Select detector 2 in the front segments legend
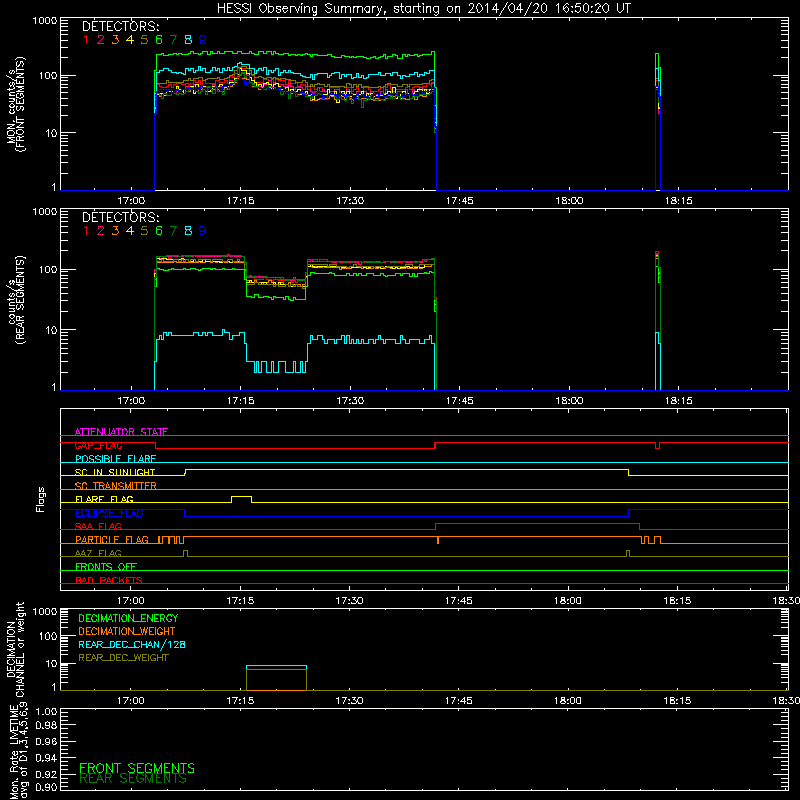Screen dimensions: 800x800 (101, 39)
